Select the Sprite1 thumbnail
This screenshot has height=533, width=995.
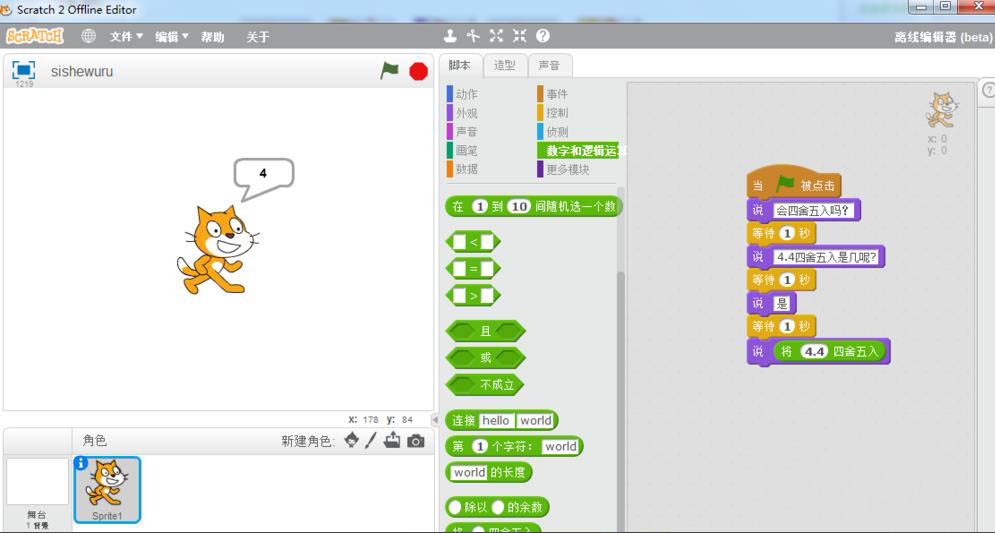point(107,490)
